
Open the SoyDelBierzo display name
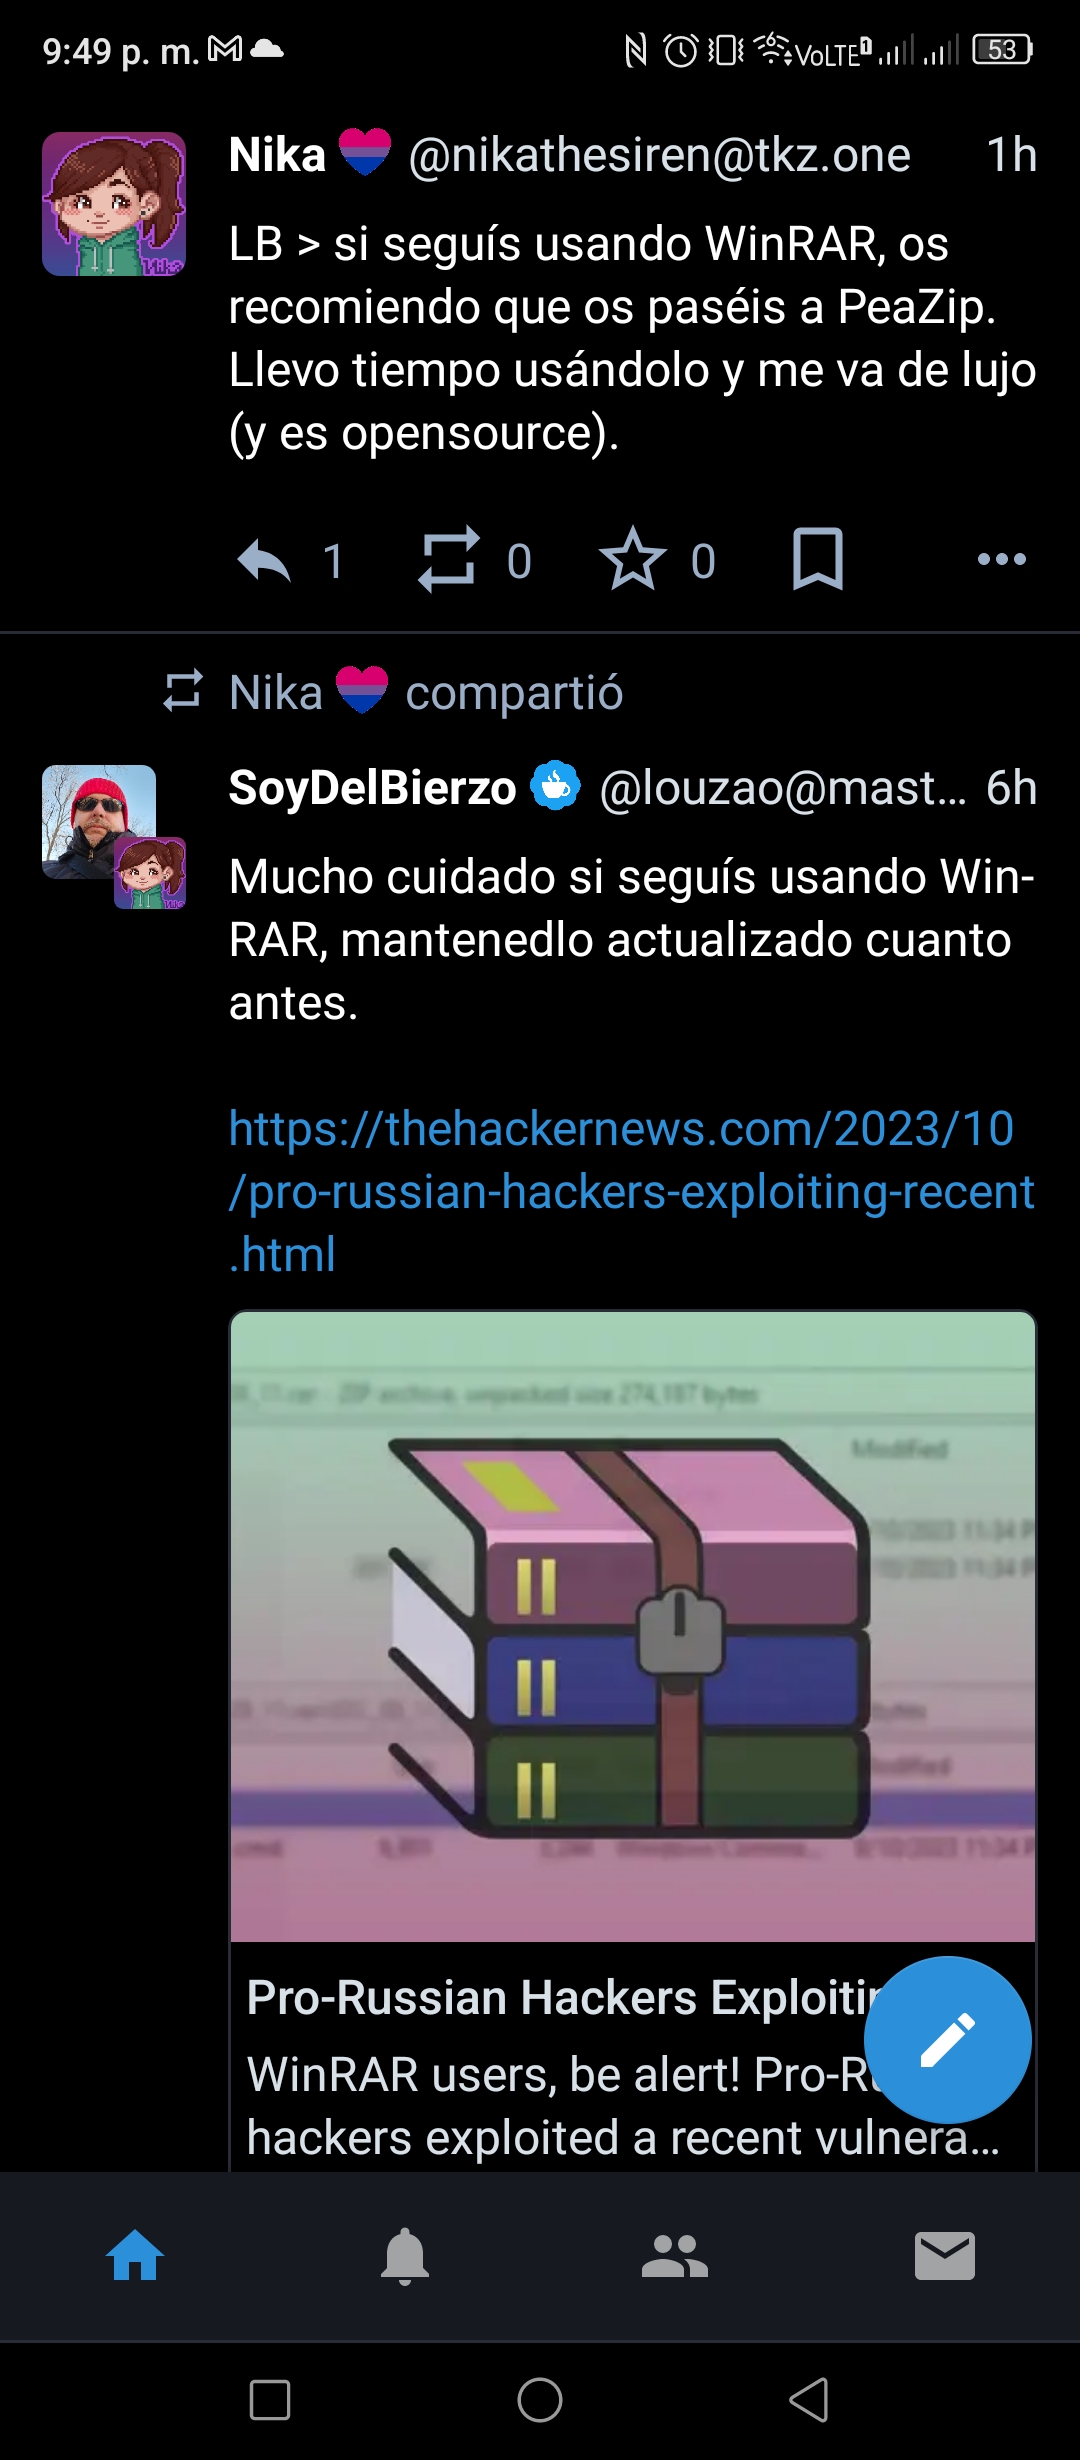(x=372, y=788)
